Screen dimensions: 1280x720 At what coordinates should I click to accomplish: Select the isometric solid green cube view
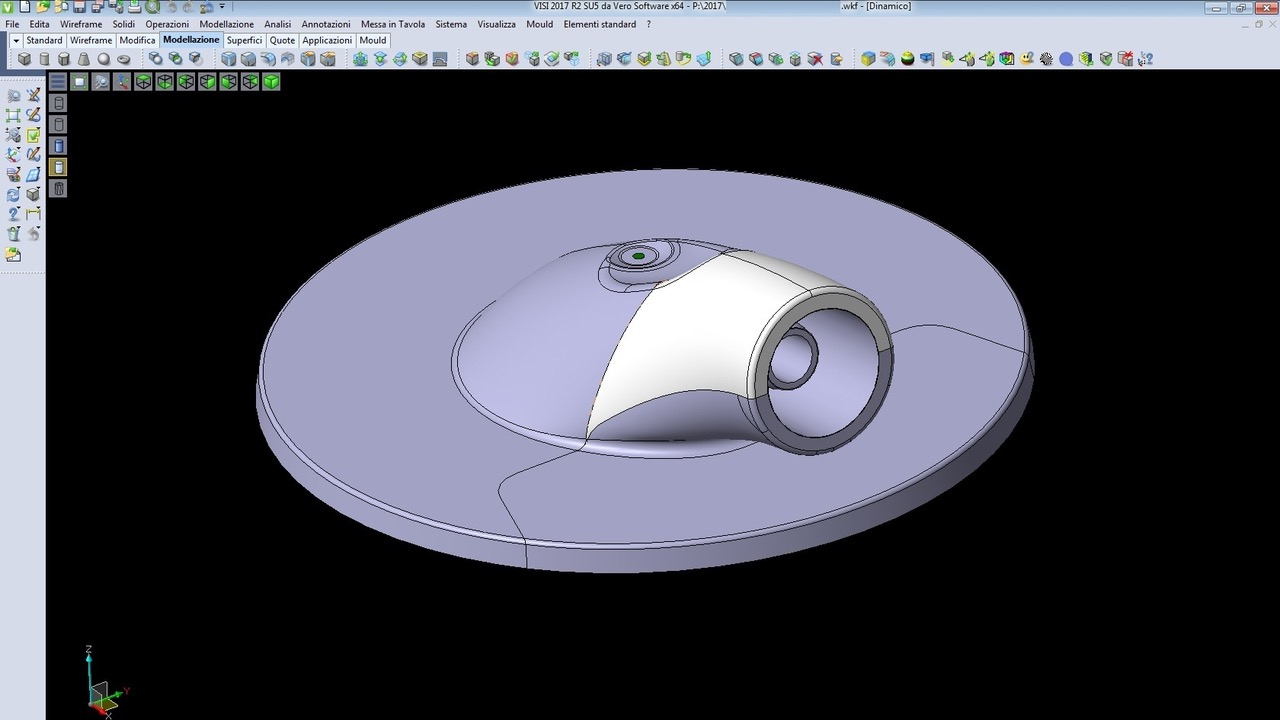[x=271, y=82]
